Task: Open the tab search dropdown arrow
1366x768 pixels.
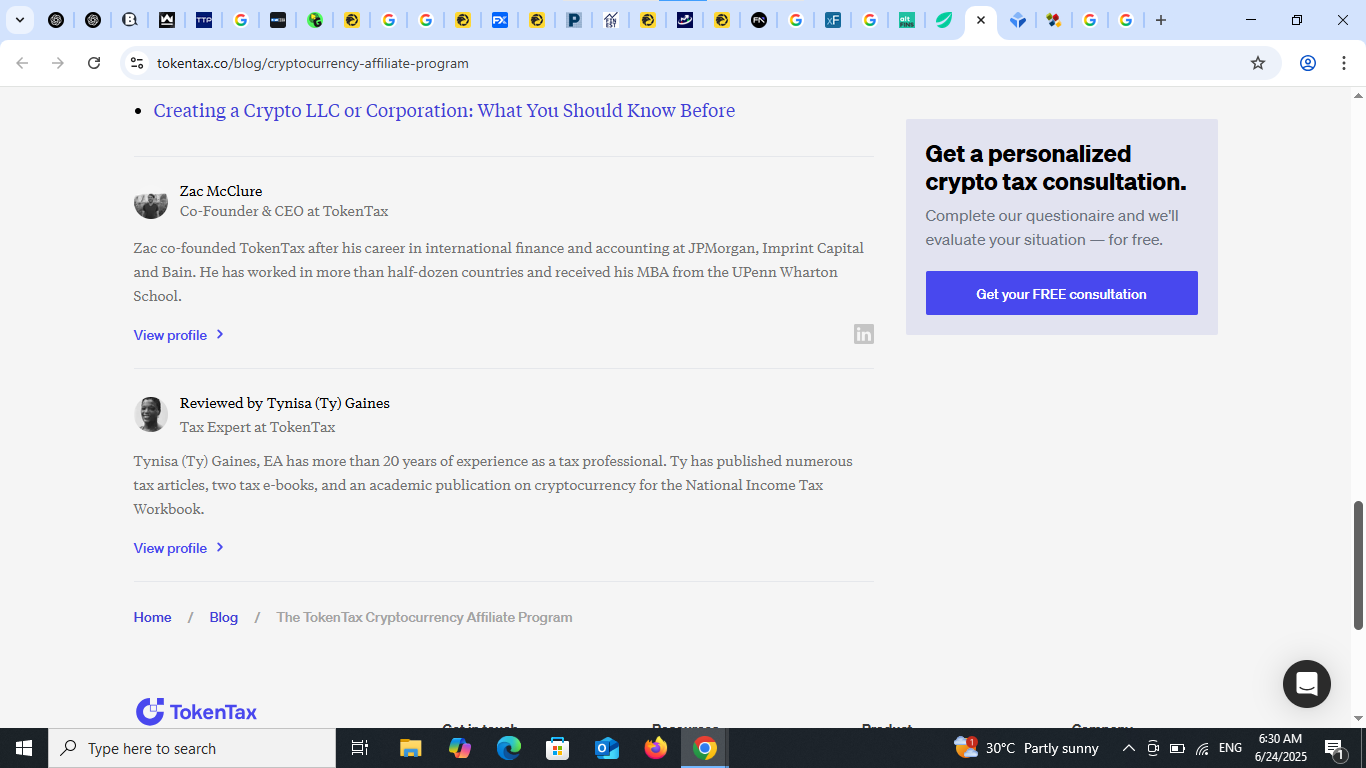Action: click(19, 20)
